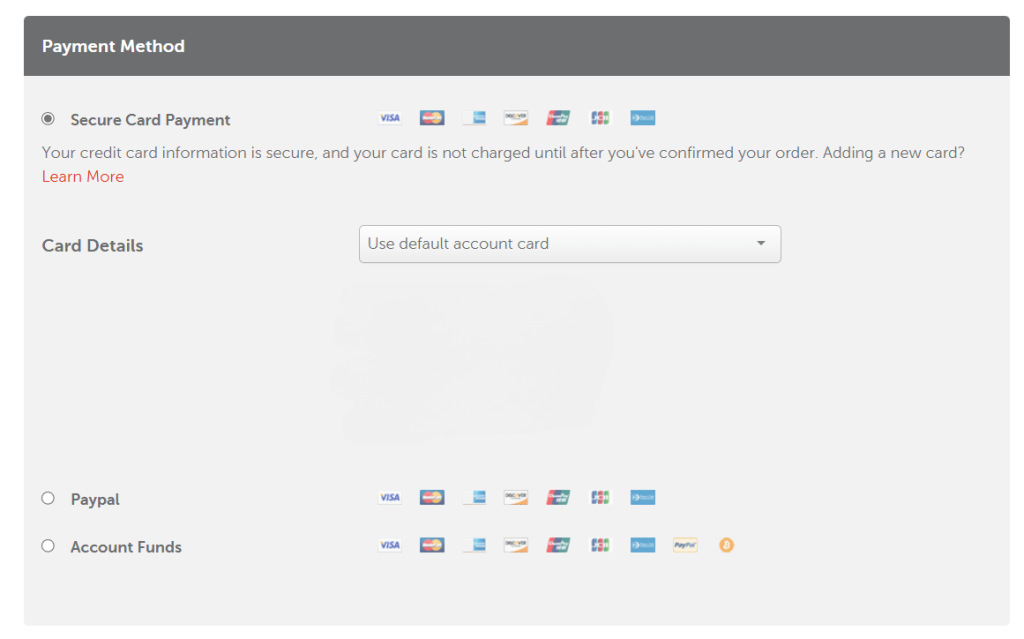Click the MasterCard icon in Secure Card Payment row
Viewport: 1024px width, 639px height.
(x=432, y=118)
